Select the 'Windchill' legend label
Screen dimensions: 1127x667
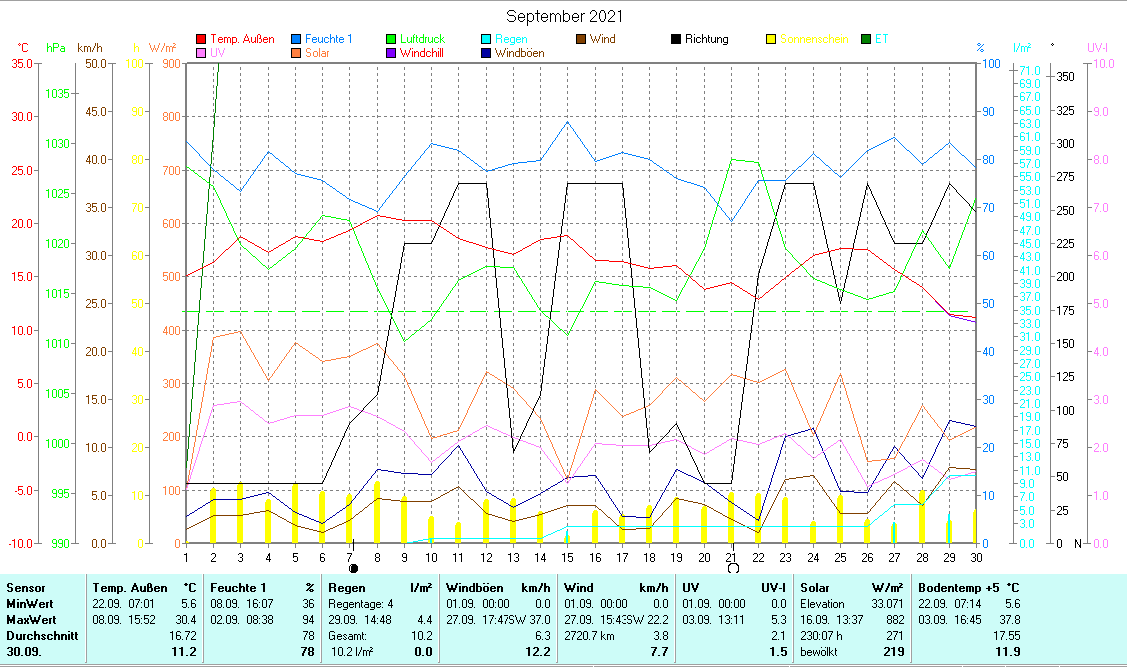point(422,53)
